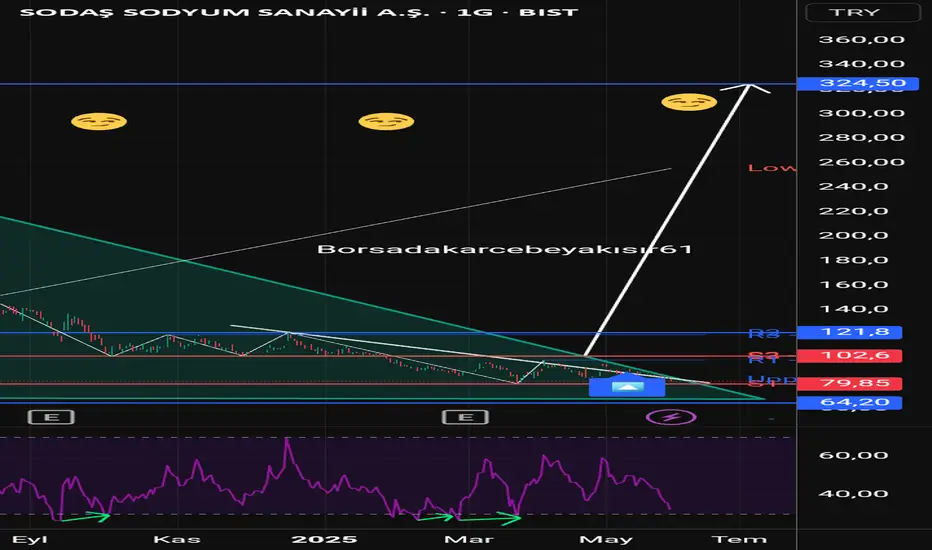Select the smirk emoji furthest left on chart
The image size is (932, 550).
[x=99, y=121]
